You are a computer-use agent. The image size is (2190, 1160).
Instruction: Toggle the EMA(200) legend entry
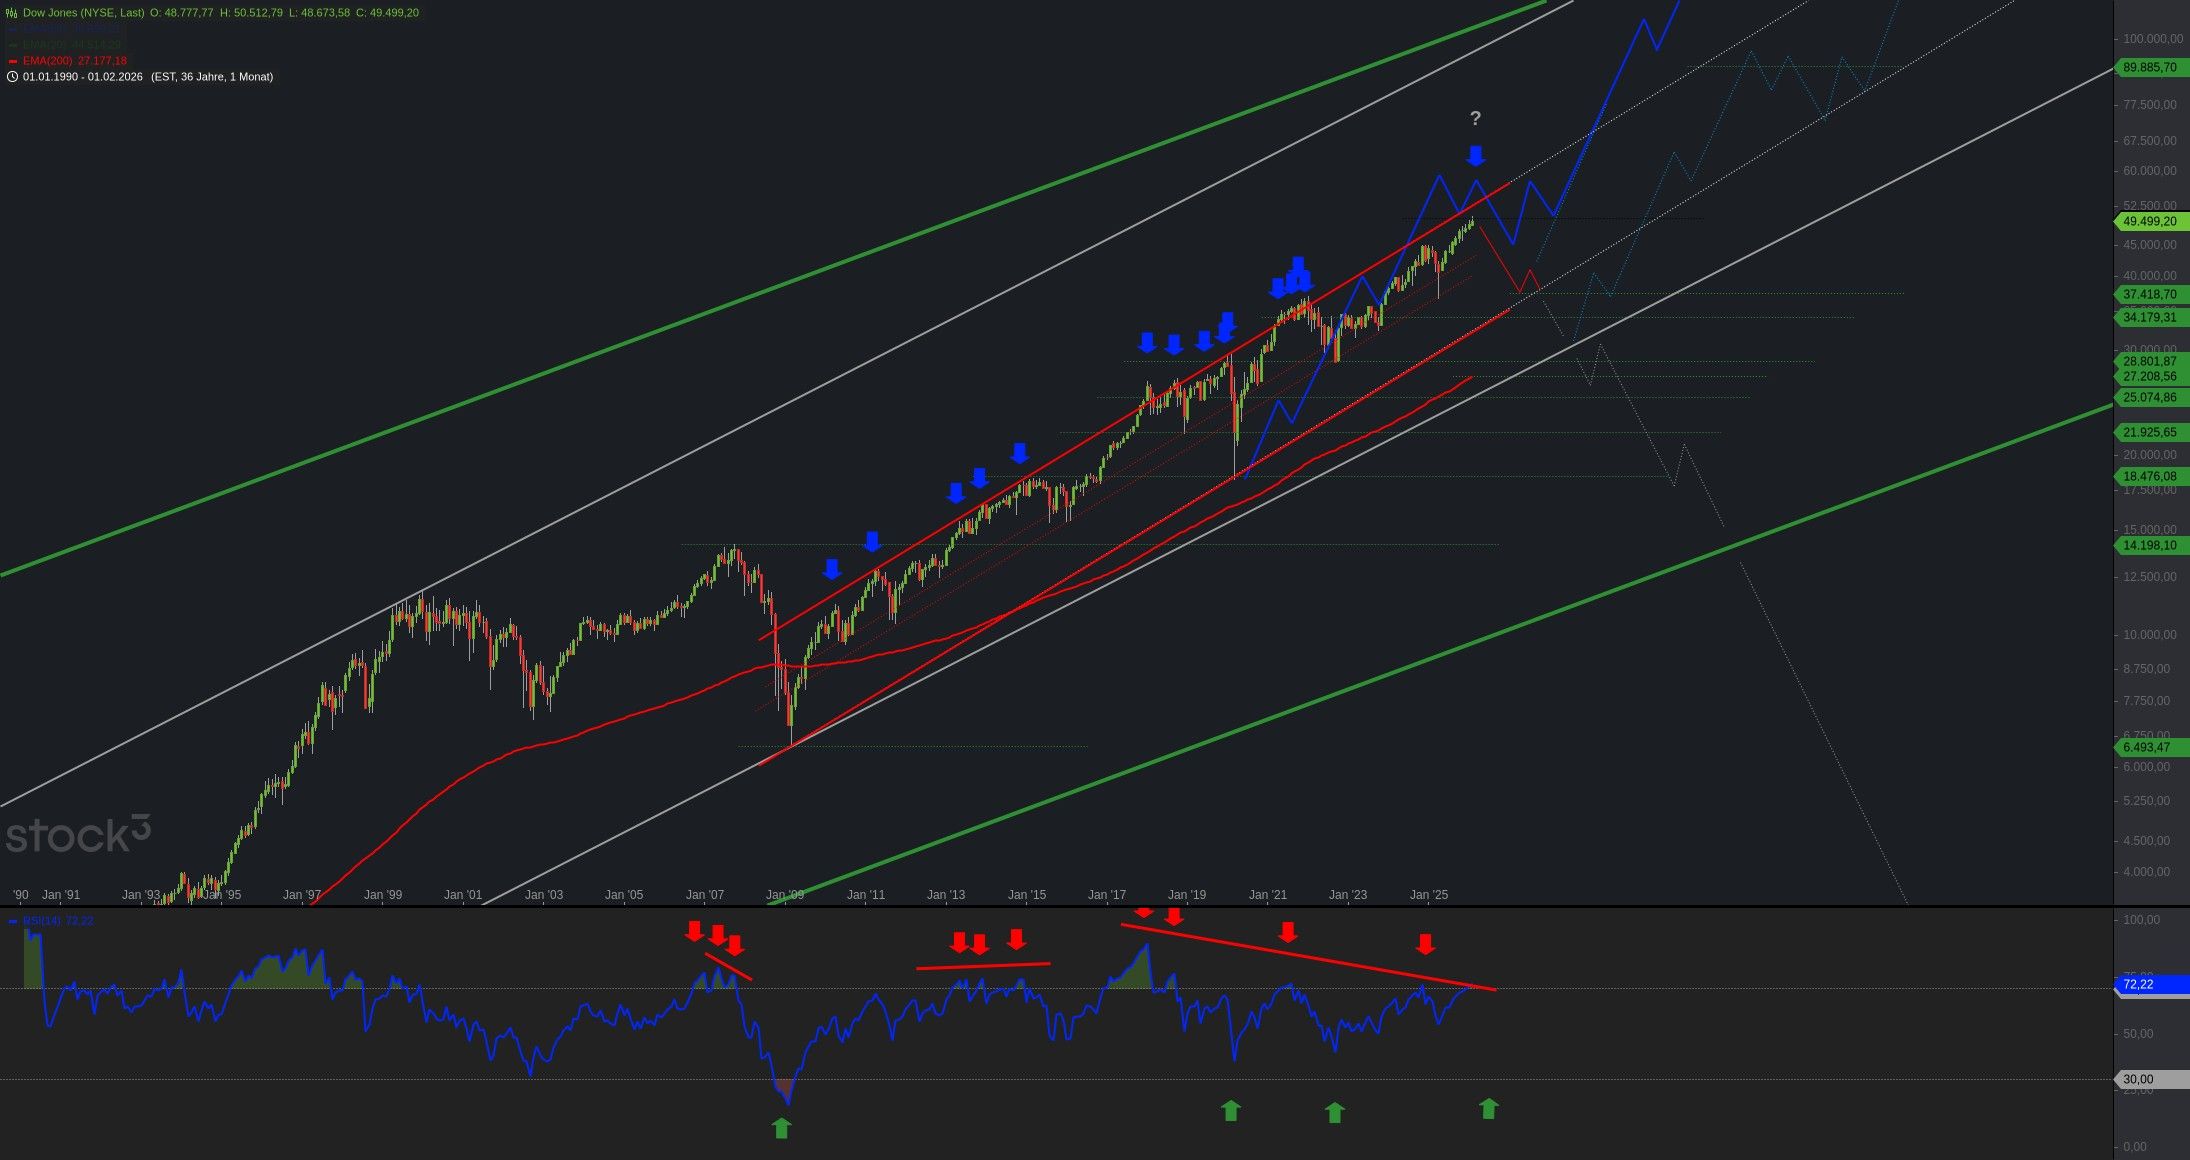click(x=74, y=61)
